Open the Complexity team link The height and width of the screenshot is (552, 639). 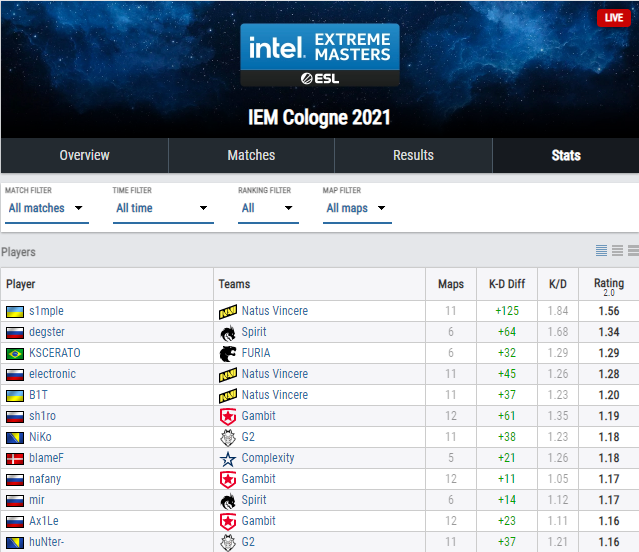268,458
